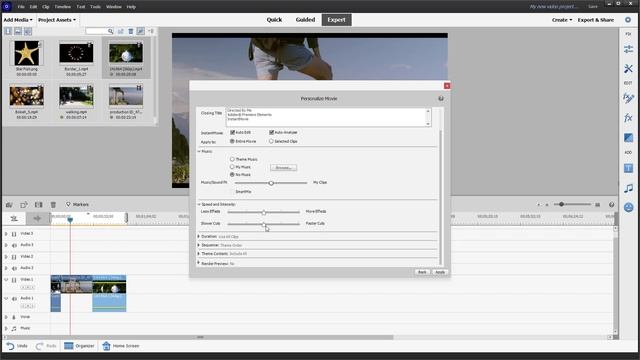Expand the Sequence section
640x360 pixels.
click(x=199, y=245)
